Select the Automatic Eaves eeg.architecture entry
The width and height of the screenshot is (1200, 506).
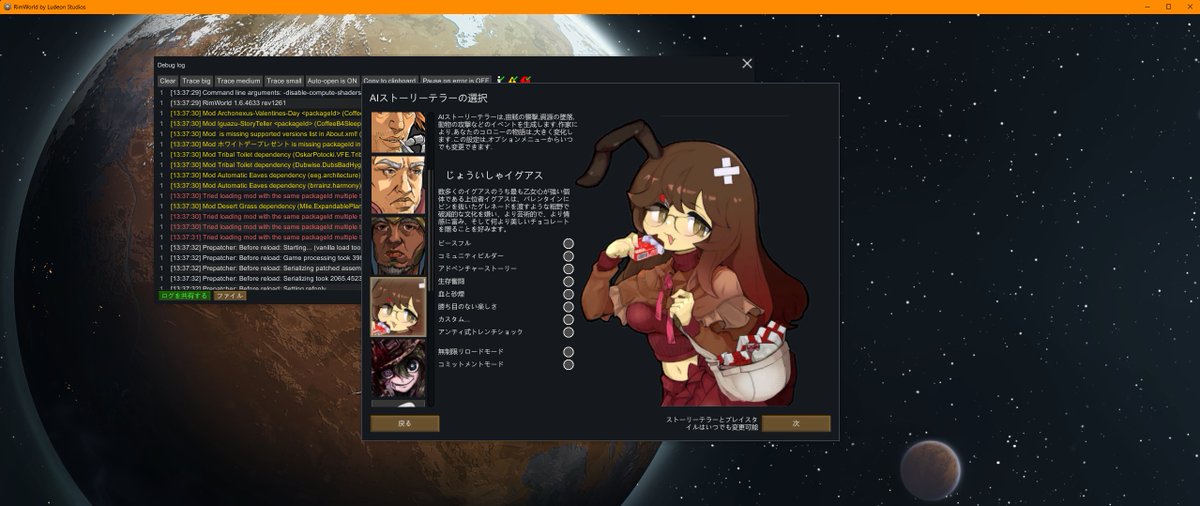260,175
